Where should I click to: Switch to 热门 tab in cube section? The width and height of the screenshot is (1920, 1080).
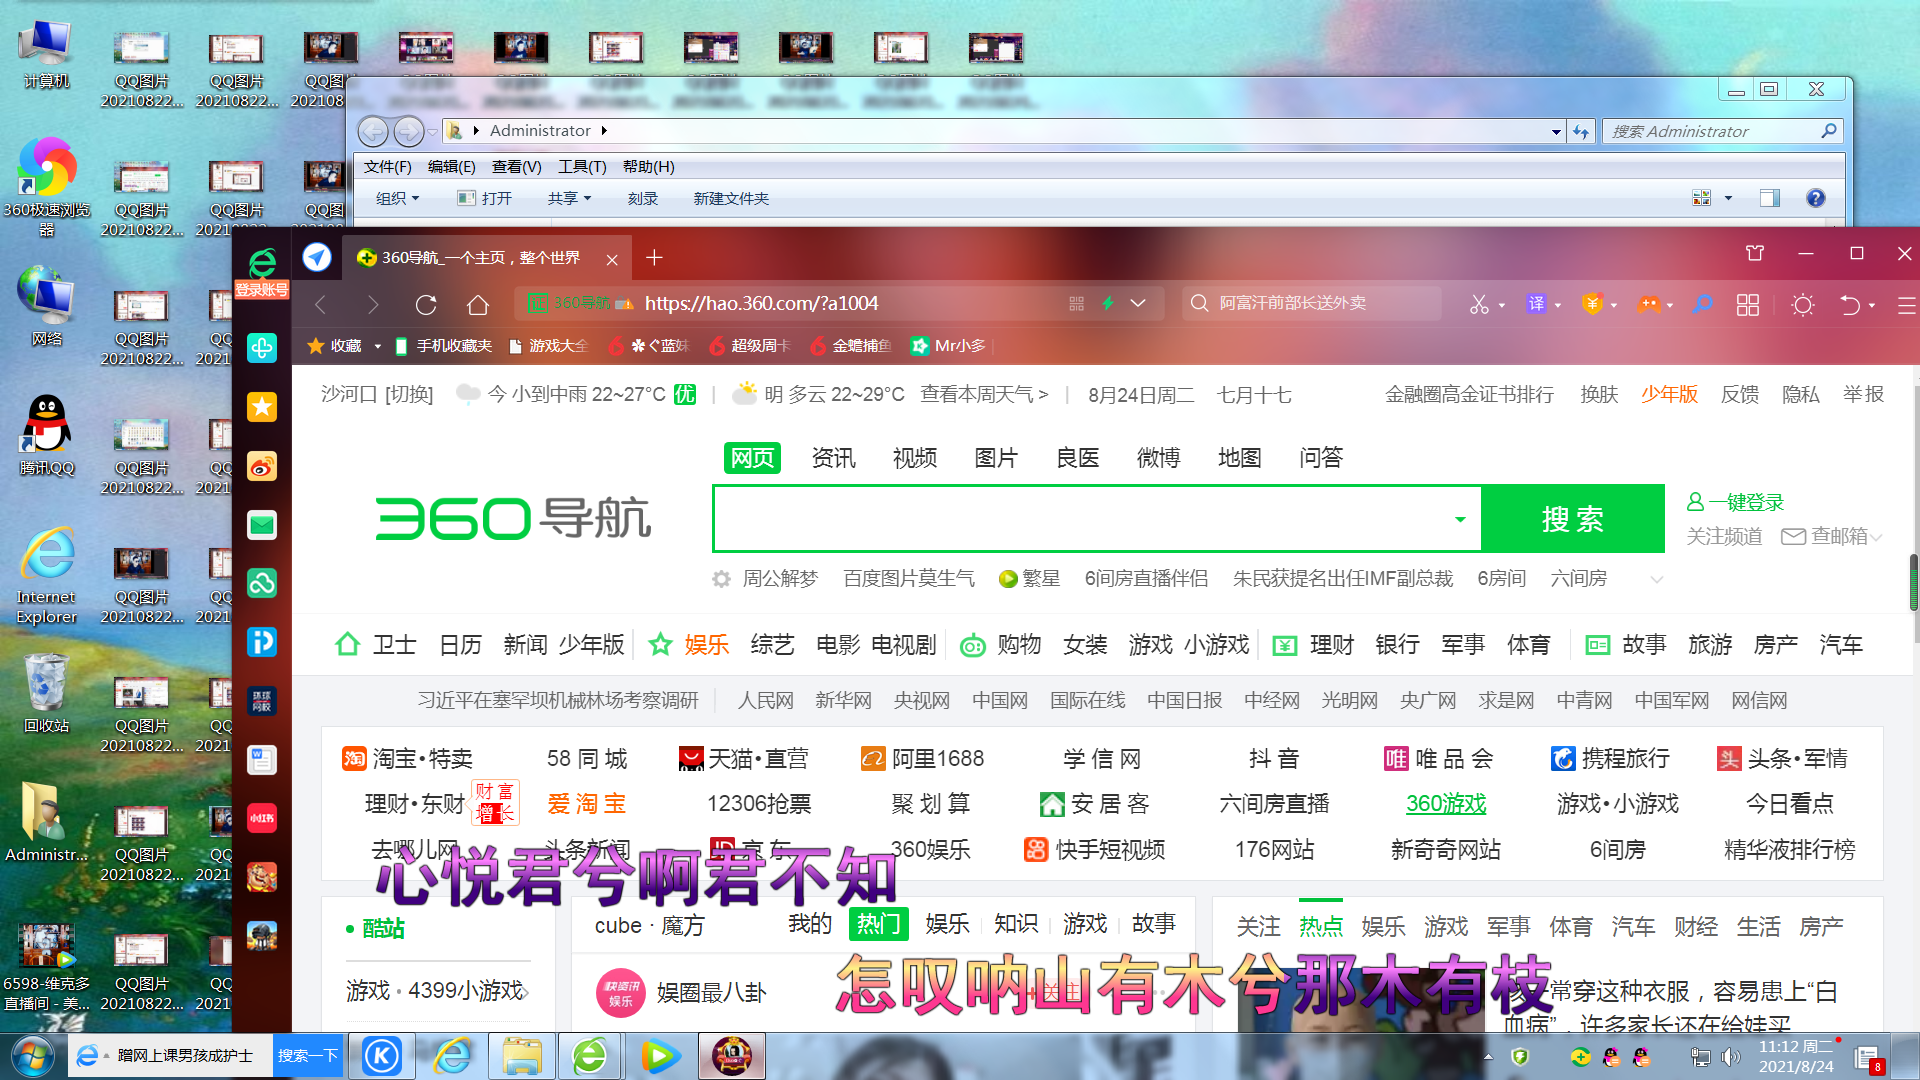879,923
